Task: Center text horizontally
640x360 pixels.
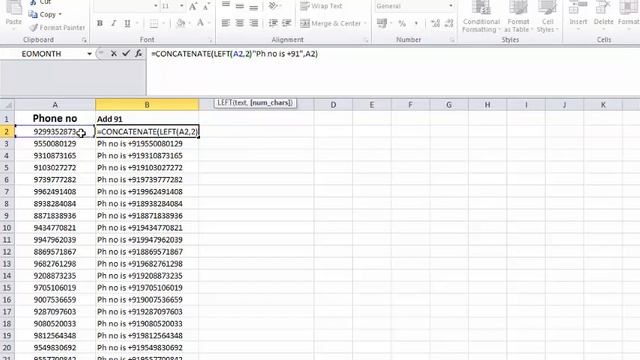Action: (x=240, y=23)
